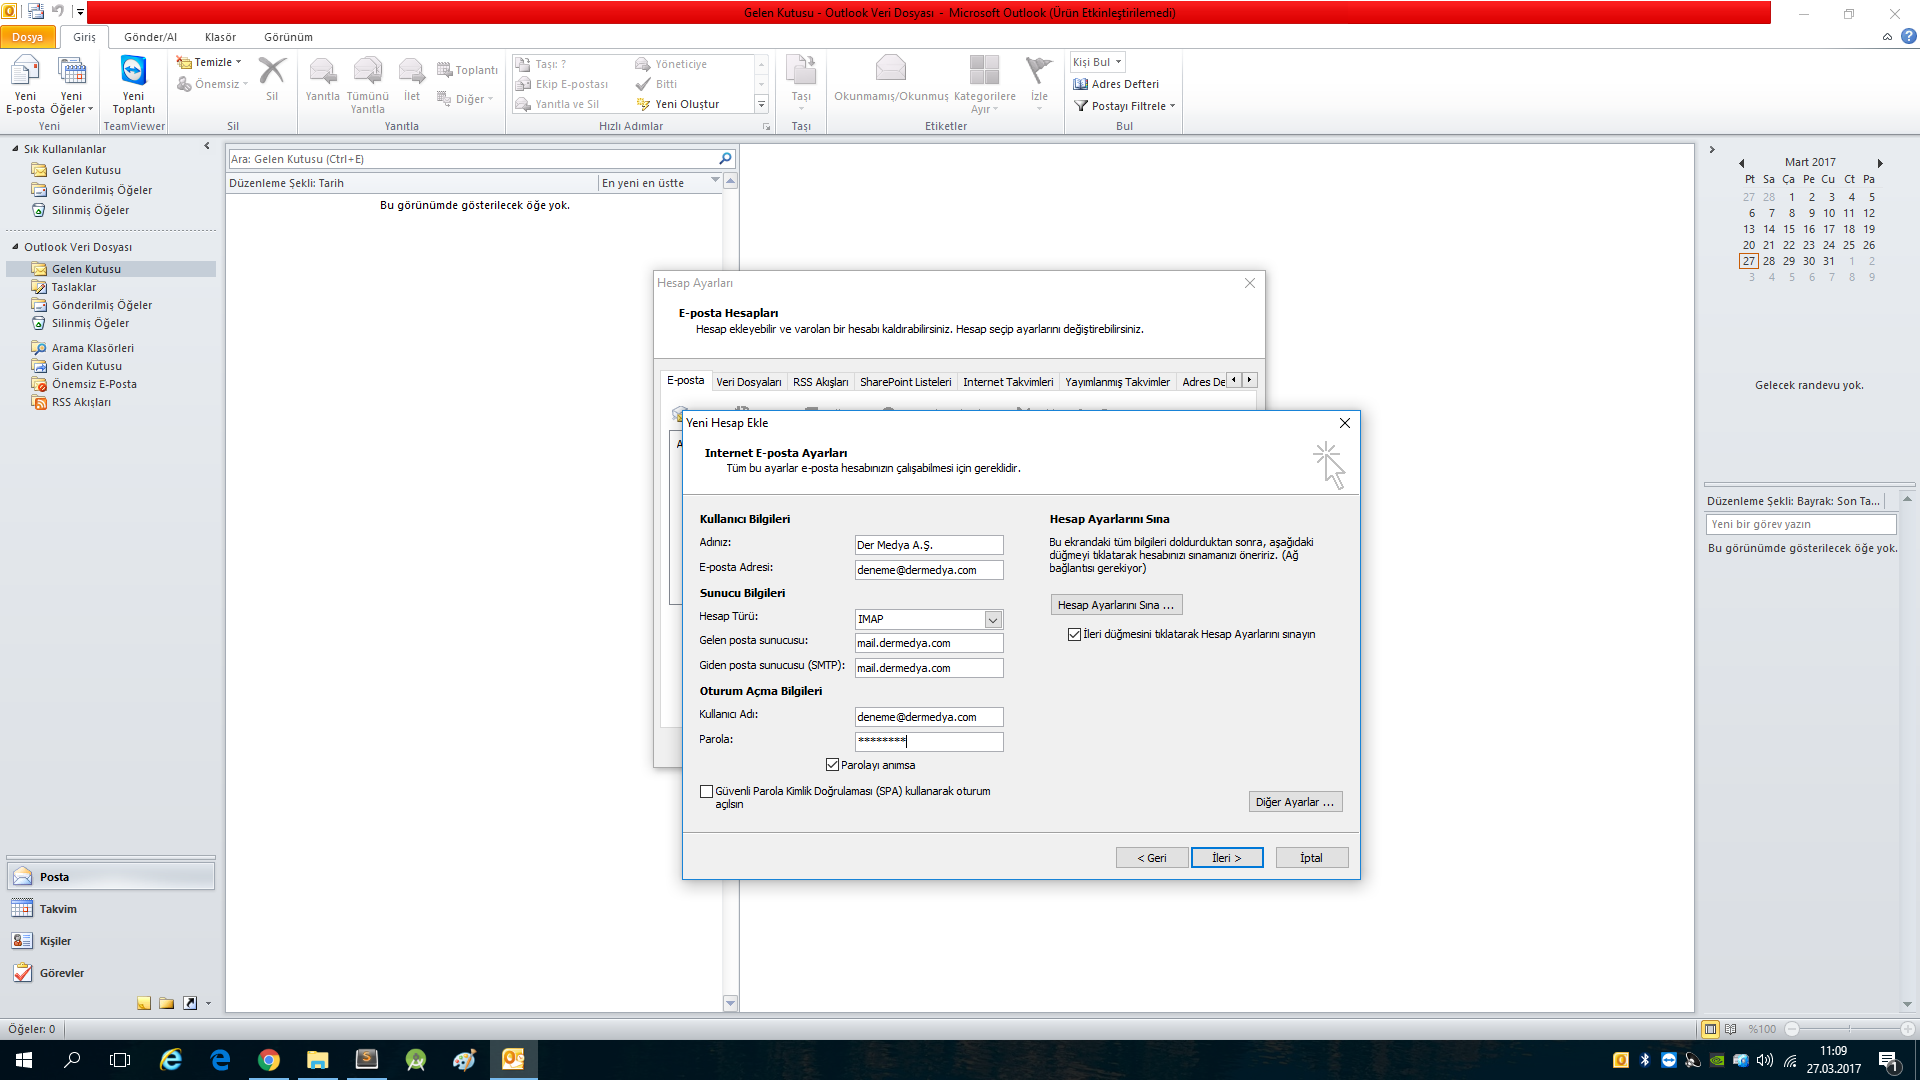Viewport: 1920px width, 1080px height.
Task: Select Önemsiz E-Posta folder
Action: [x=94, y=384]
